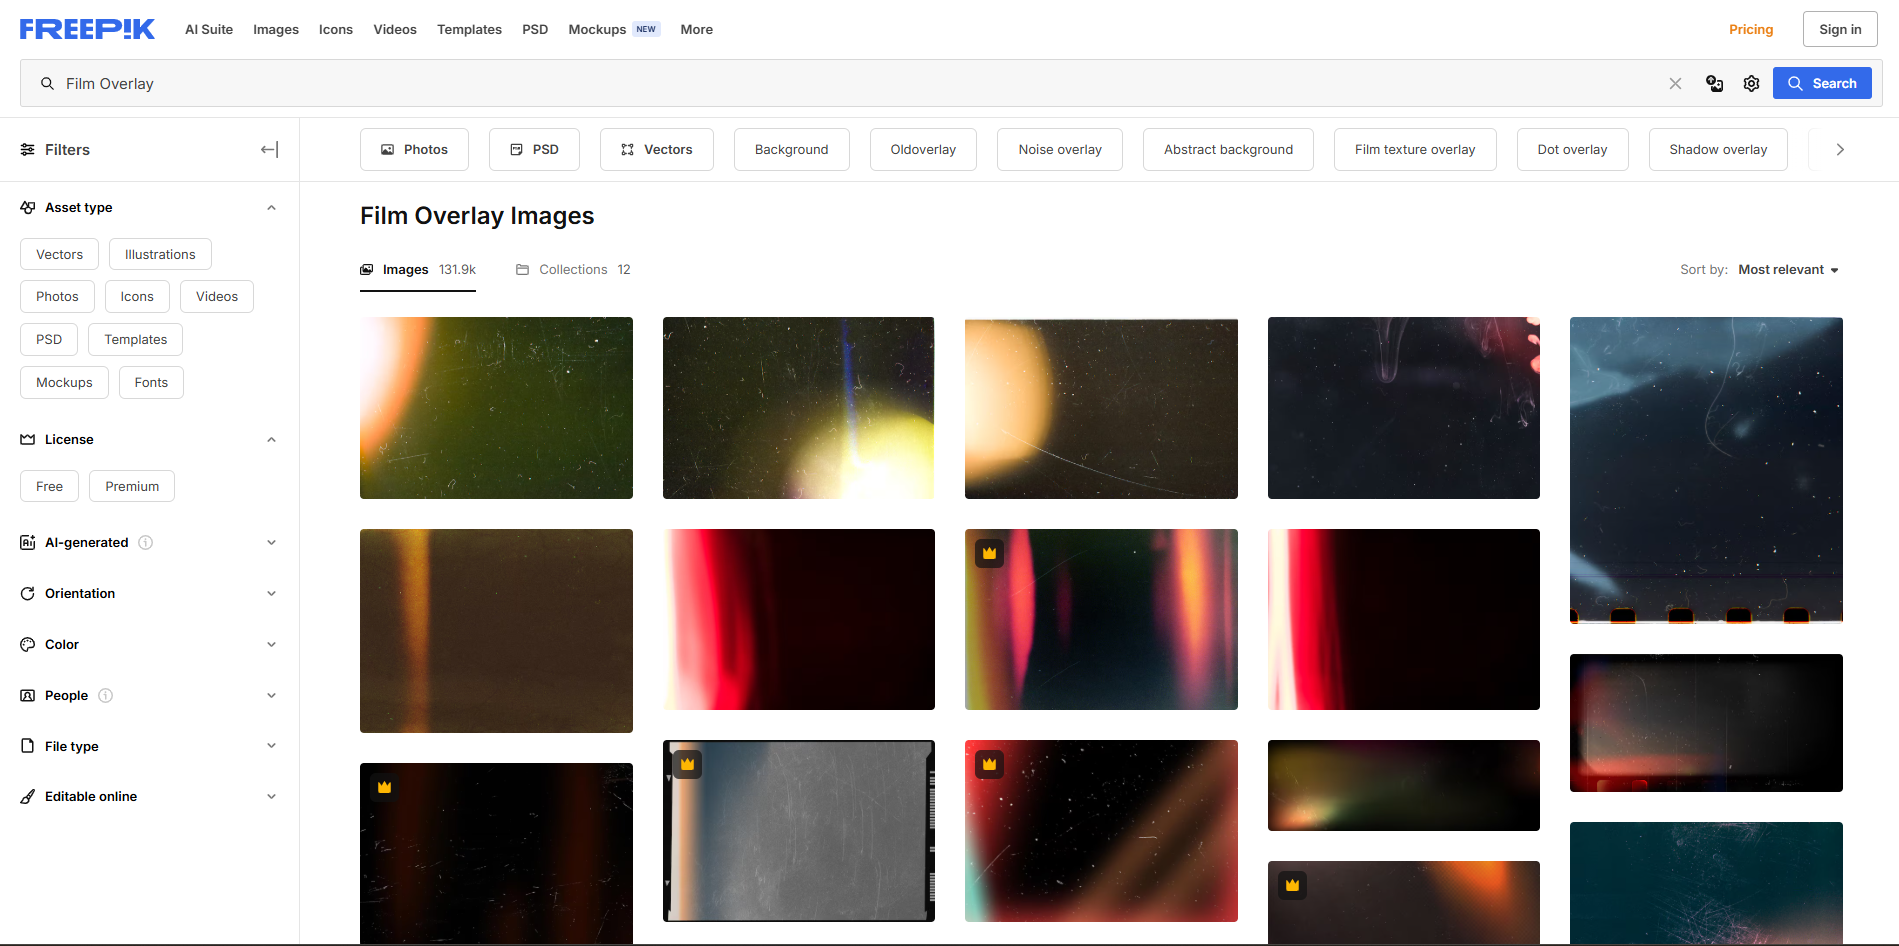Expand the Color filter section
Image resolution: width=1899 pixels, height=946 pixels.
pos(271,645)
